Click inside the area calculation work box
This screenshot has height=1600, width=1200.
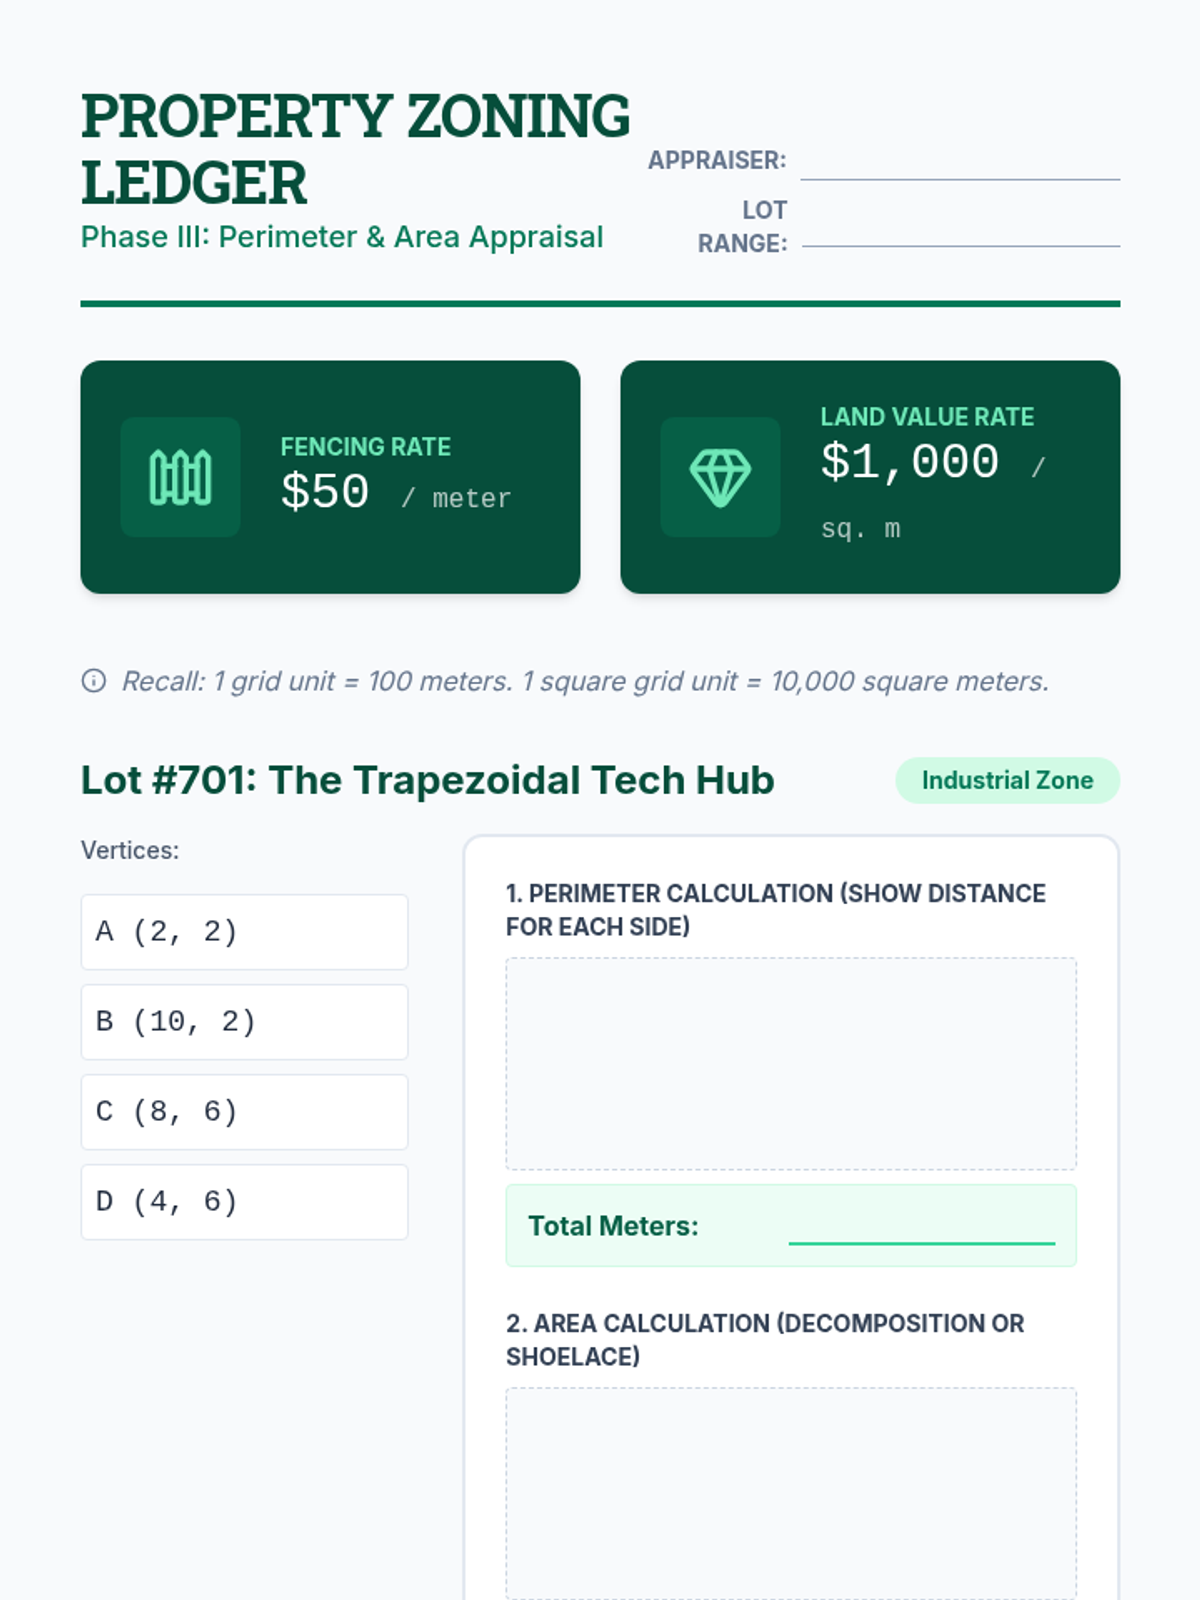click(791, 1493)
